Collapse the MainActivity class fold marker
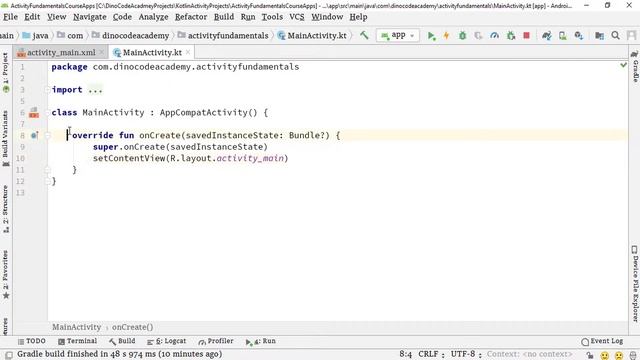The image size is (640, 360). tap(47, 113)
